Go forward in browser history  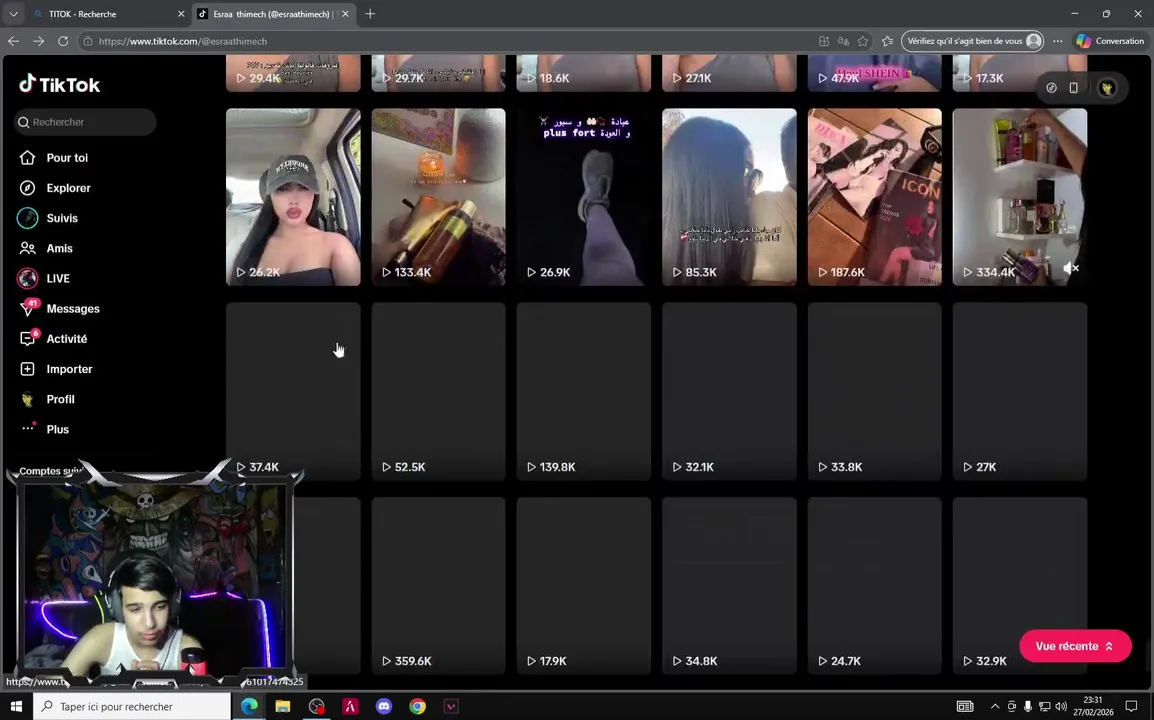(38, 41)
